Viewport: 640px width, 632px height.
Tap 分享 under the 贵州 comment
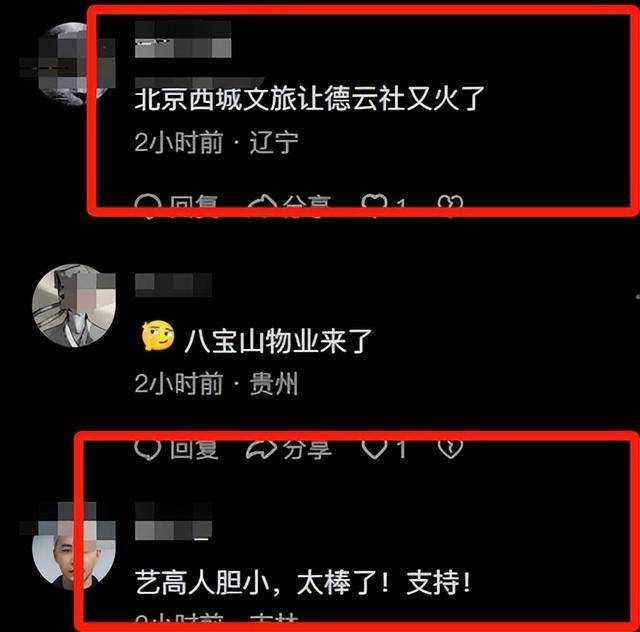click(289, 449)
